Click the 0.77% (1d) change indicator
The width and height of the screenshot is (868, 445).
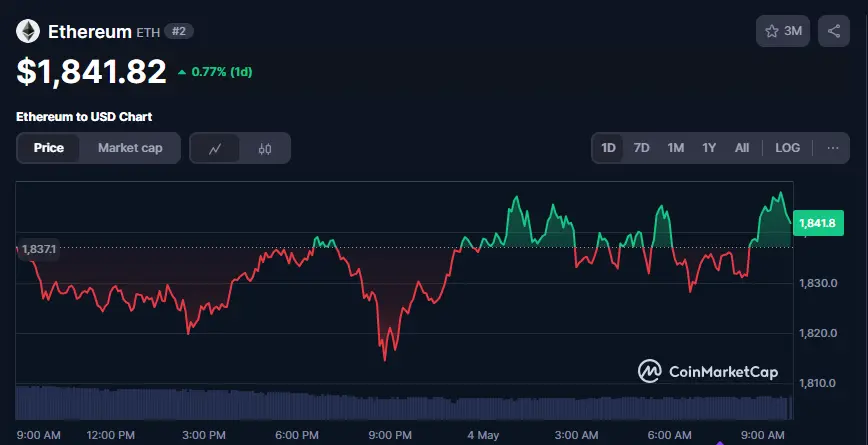(x=215, y=72)
